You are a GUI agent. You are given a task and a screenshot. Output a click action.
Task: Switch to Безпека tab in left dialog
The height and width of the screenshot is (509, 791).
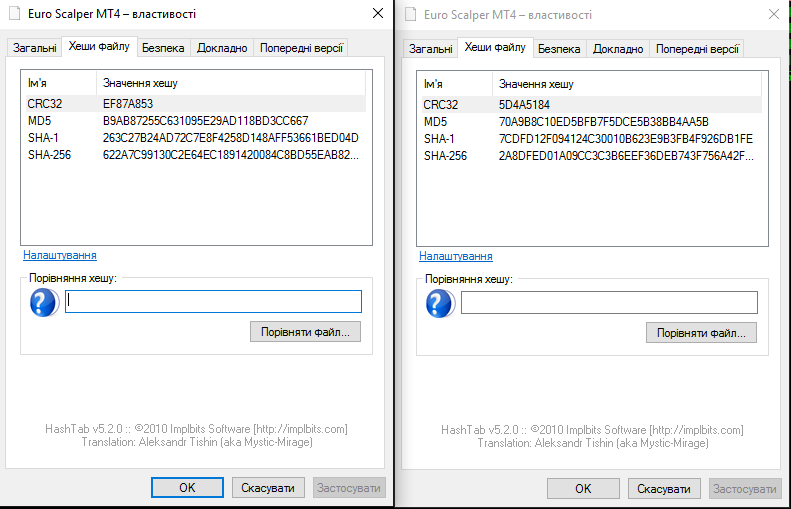tap(163, 48)
